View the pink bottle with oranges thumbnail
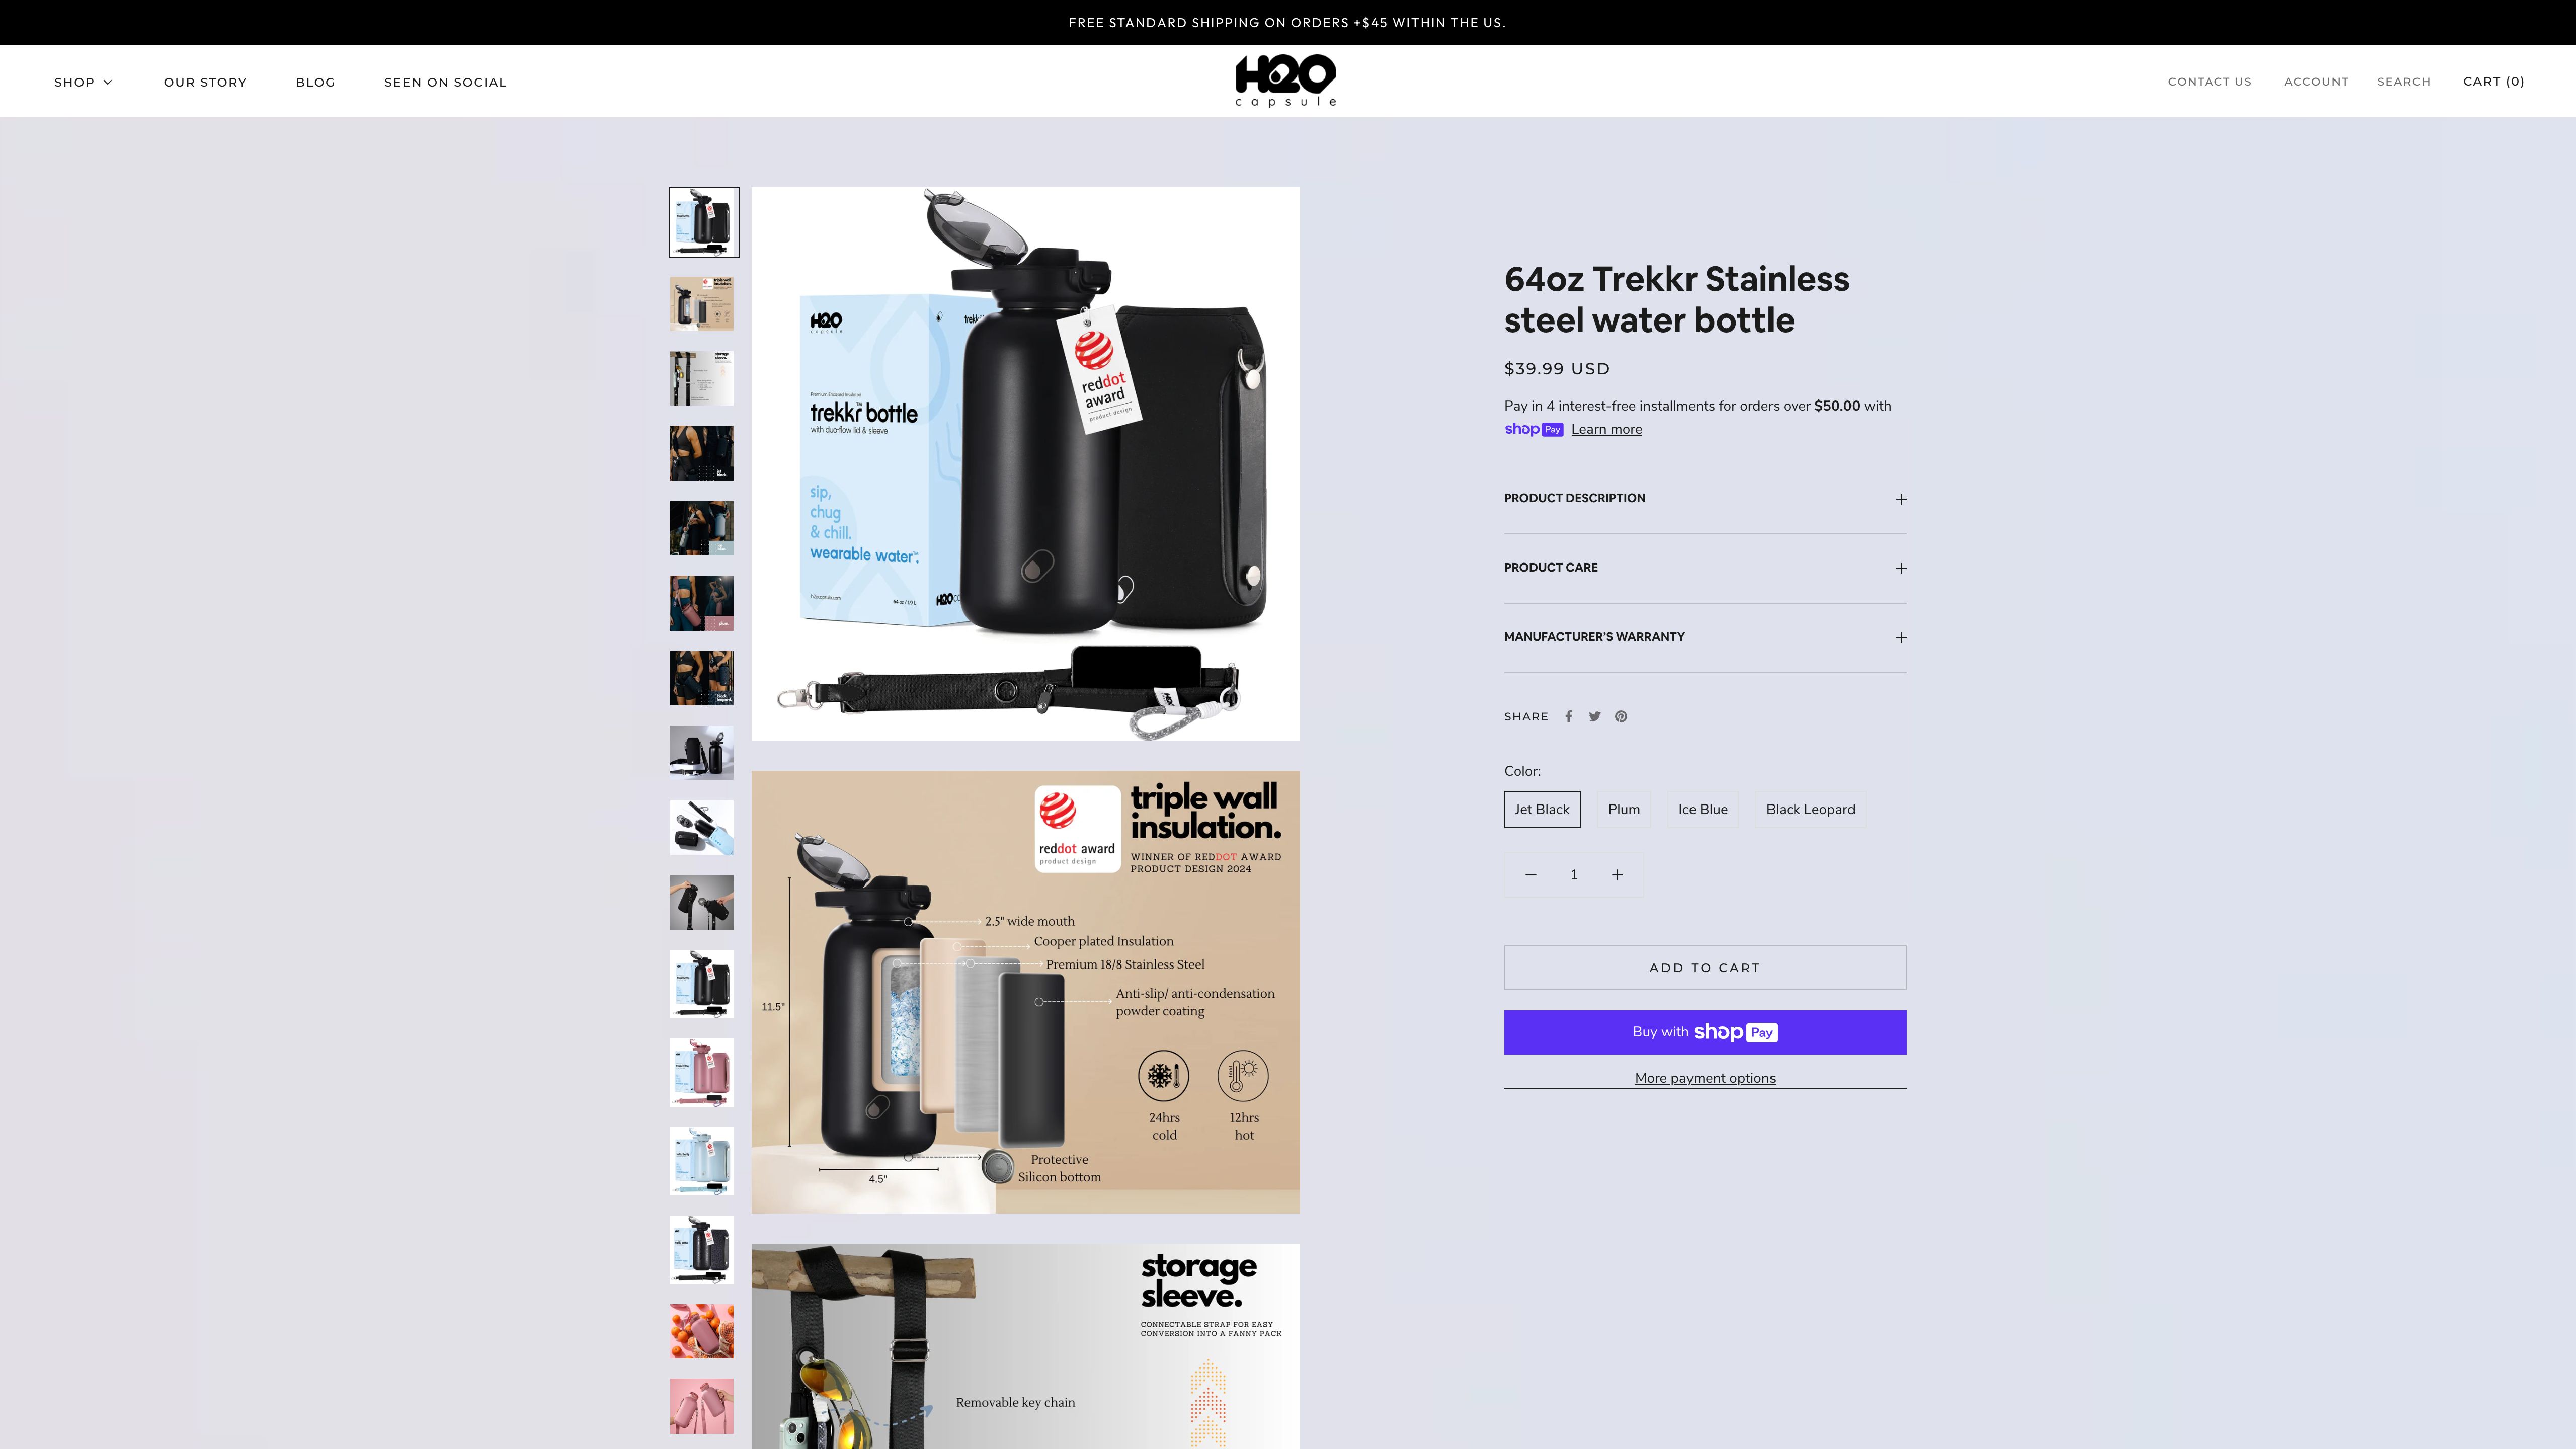 click(701, 1331)
